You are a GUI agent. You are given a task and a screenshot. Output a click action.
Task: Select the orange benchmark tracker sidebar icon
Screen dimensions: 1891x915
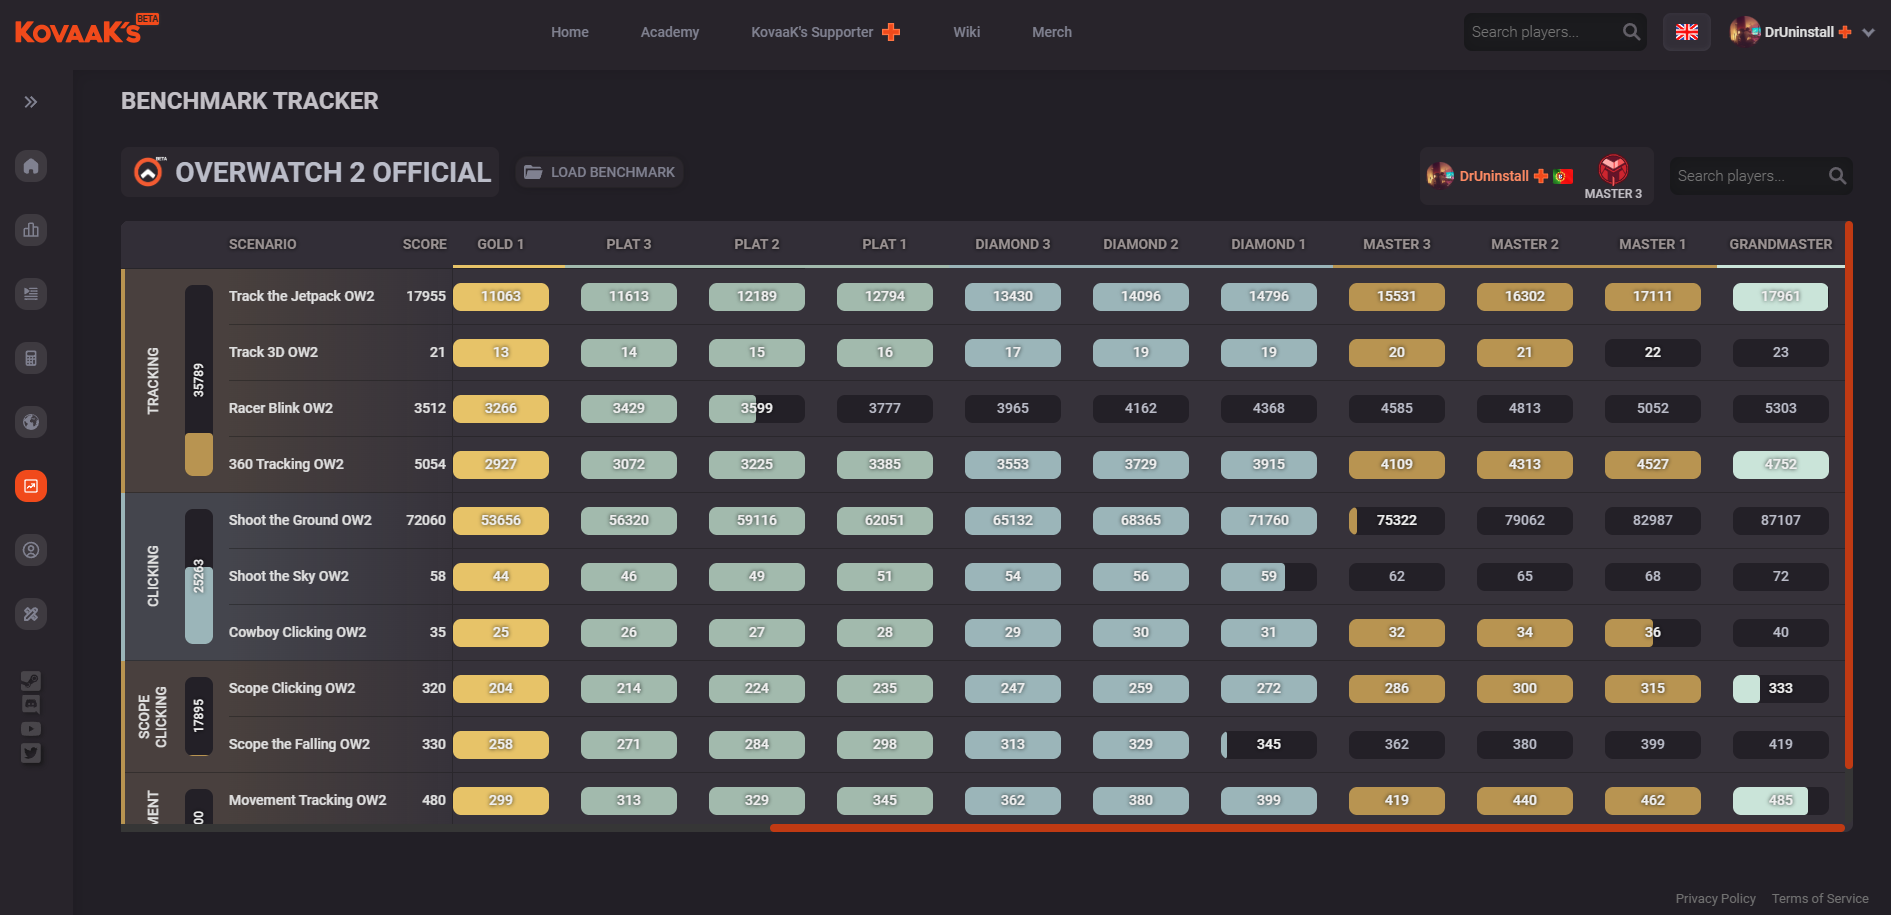coord(31,486)
